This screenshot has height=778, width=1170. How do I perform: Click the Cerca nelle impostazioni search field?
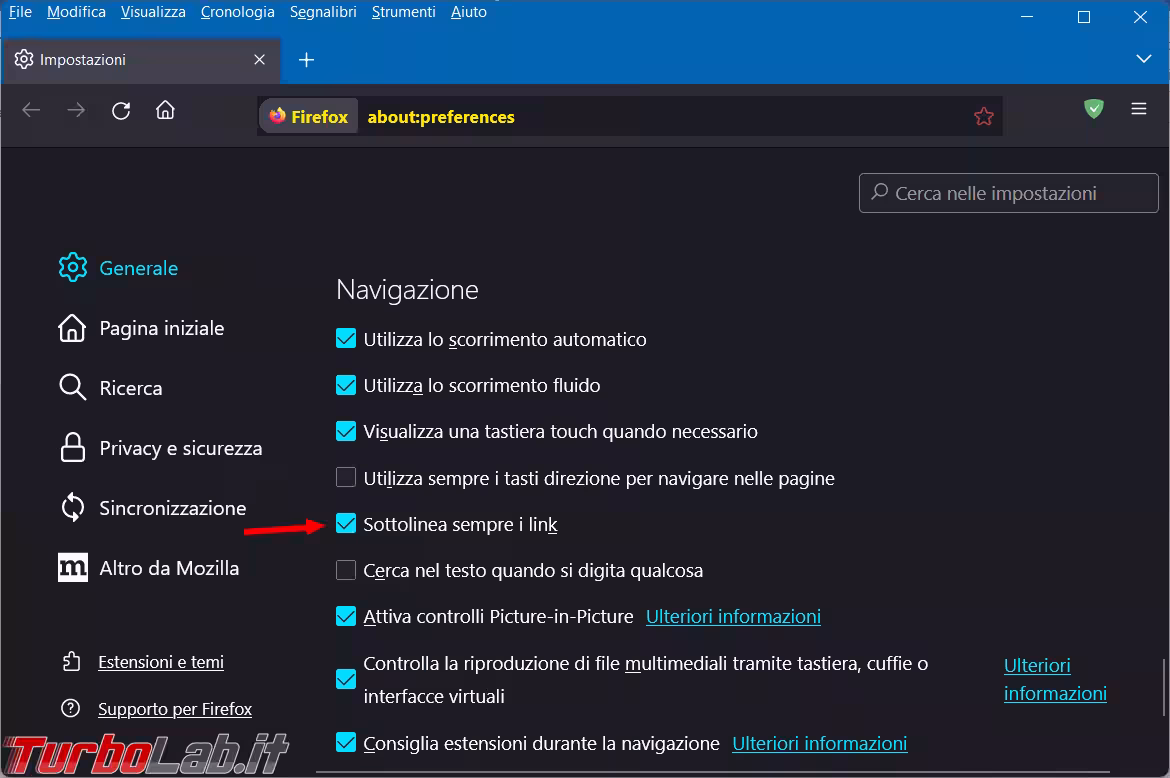click(x=1008, y=193)
